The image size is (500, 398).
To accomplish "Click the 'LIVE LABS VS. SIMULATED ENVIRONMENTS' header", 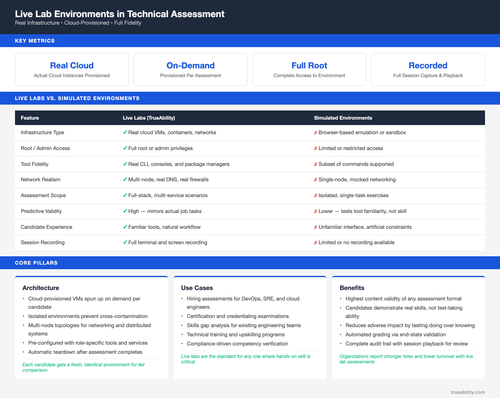I will coord(77,98).
